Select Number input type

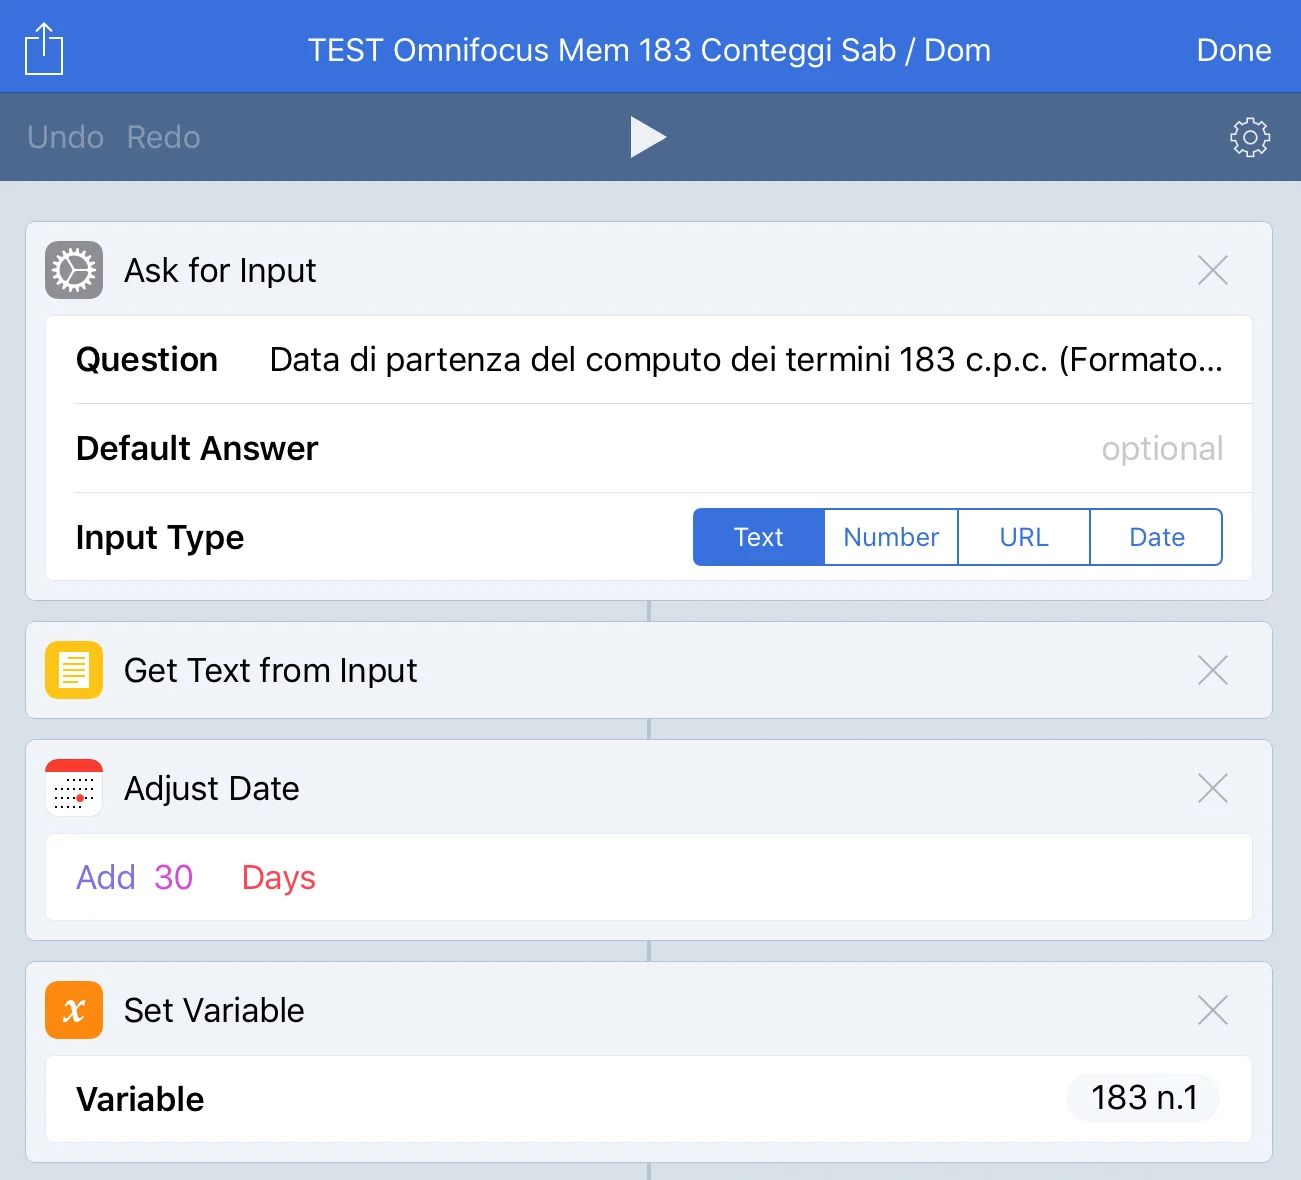tap(891, 537)
